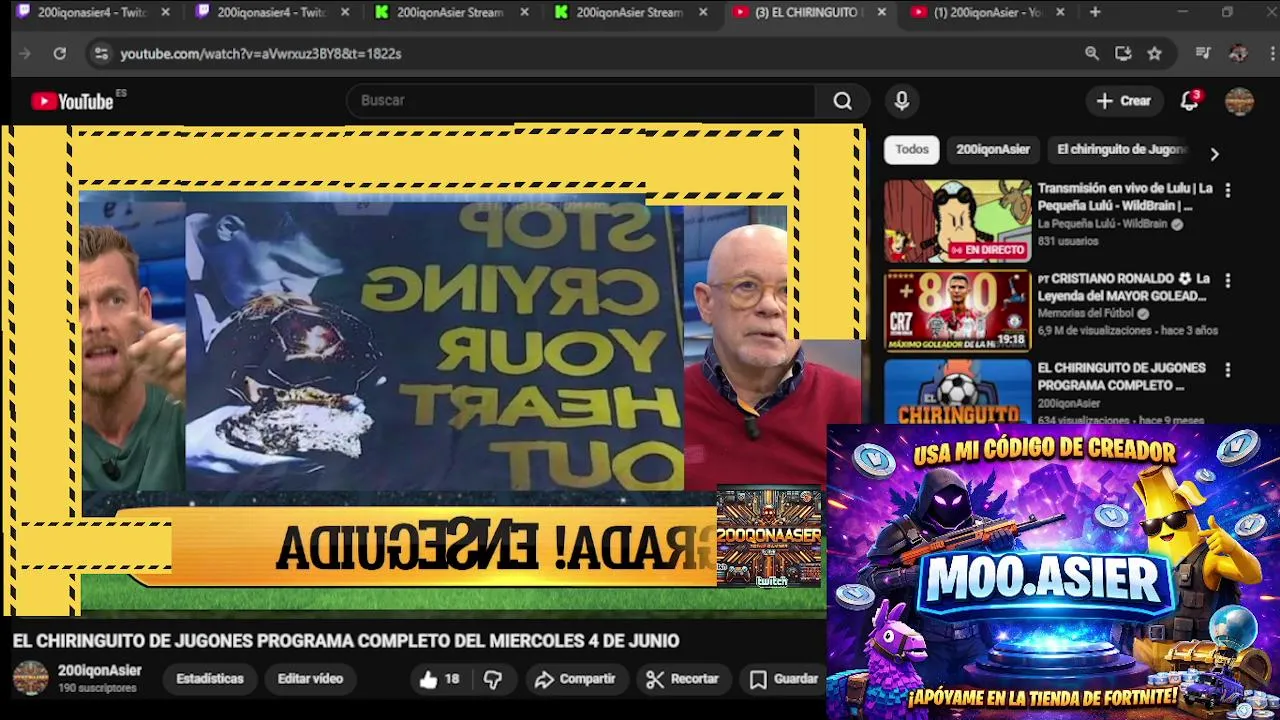
Task: Click La Pequeña Lulú - WildBrain channel name
Action: tap(1102, 224)
